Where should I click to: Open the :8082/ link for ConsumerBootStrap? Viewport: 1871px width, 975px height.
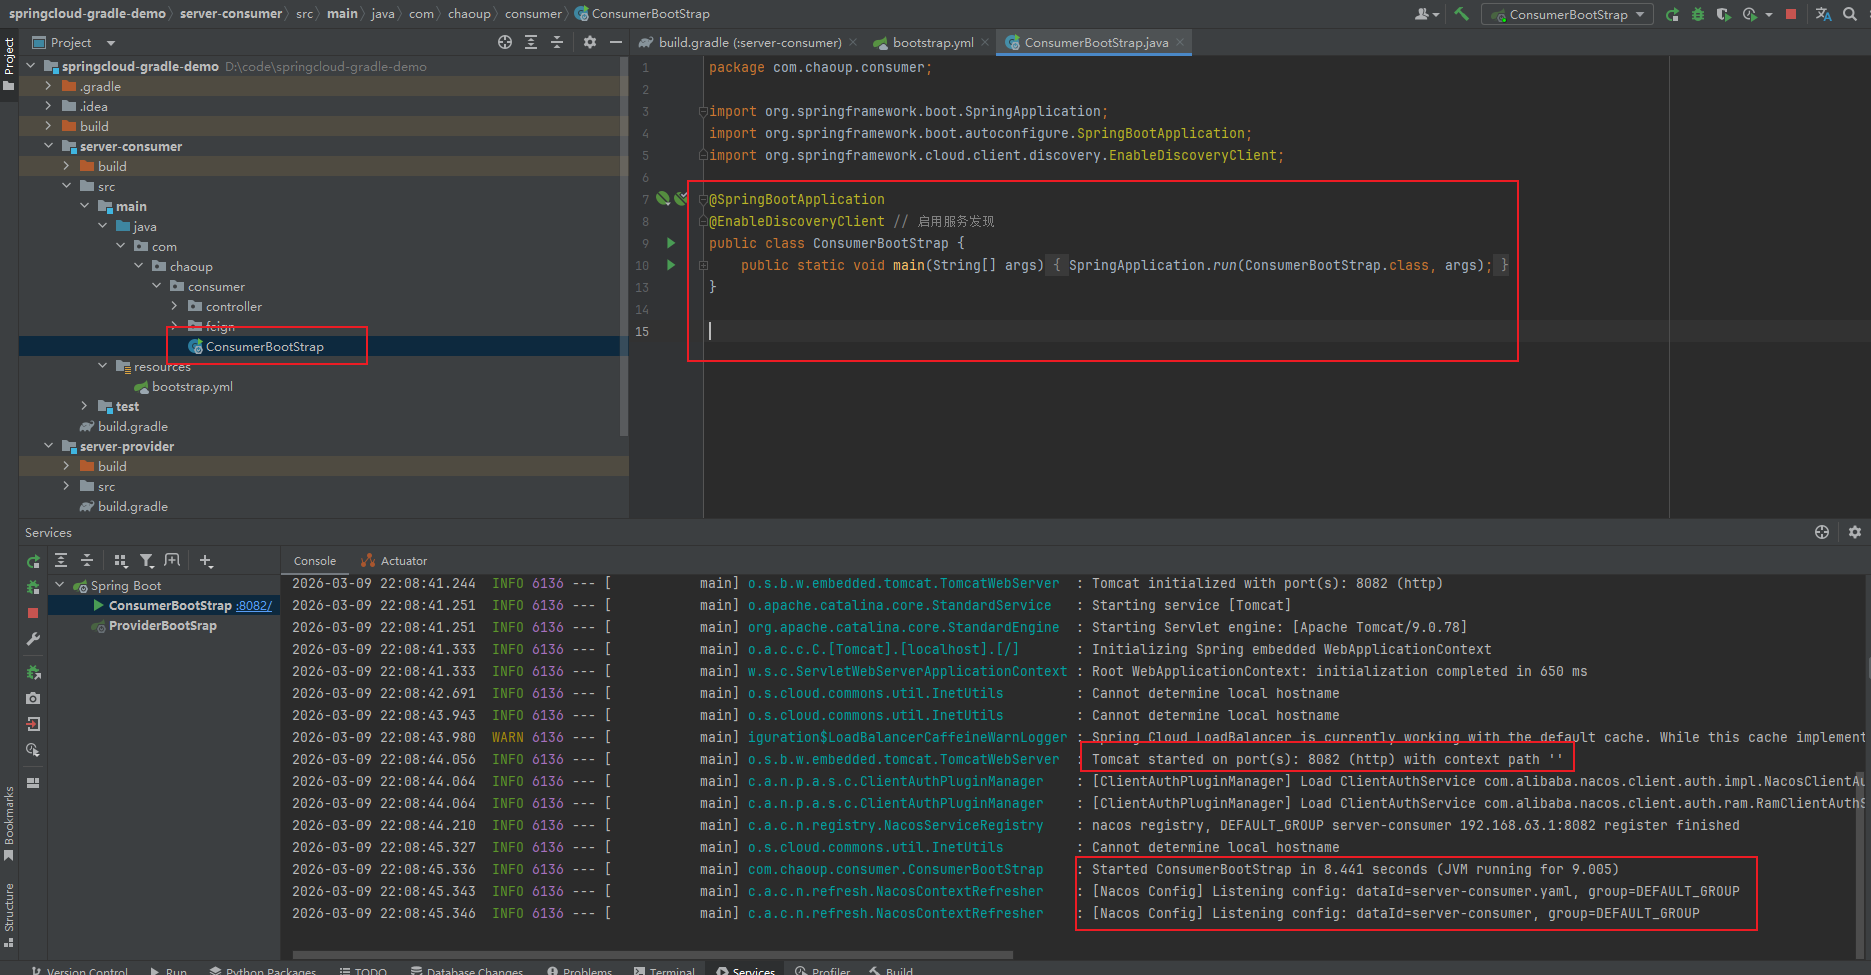click(x=254, y=605)
